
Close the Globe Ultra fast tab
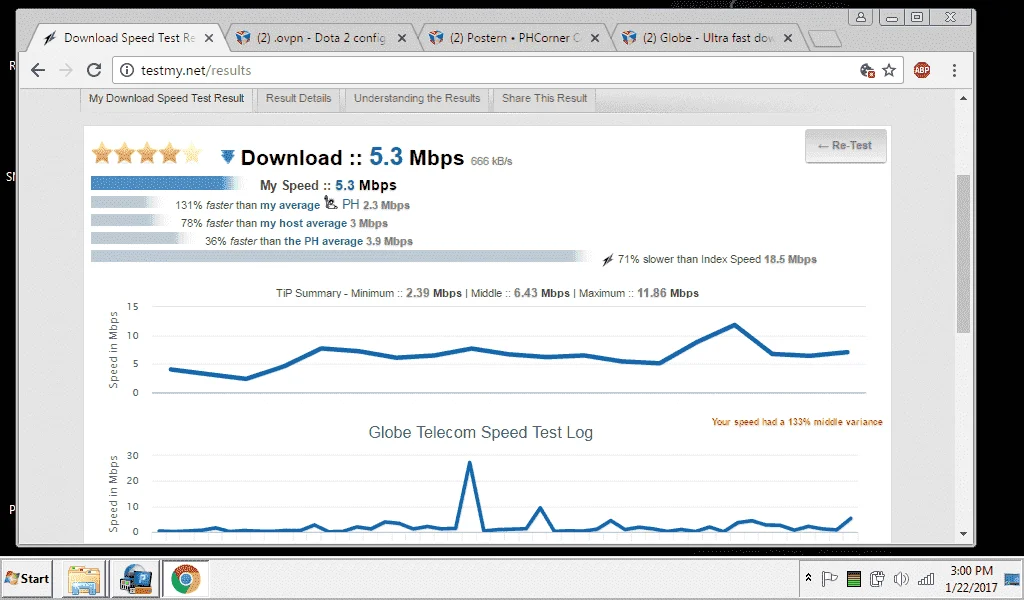(788, 39)
